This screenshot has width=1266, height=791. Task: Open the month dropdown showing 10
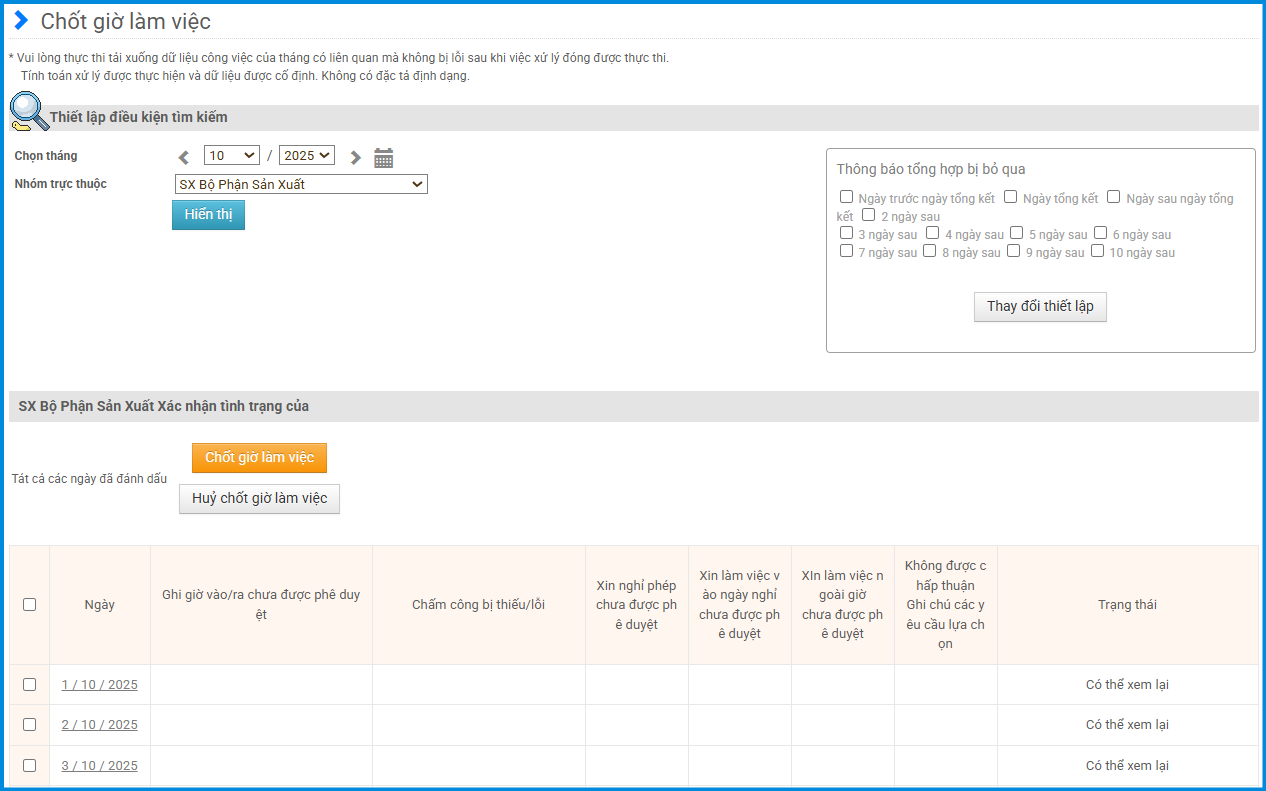point(231,155)
